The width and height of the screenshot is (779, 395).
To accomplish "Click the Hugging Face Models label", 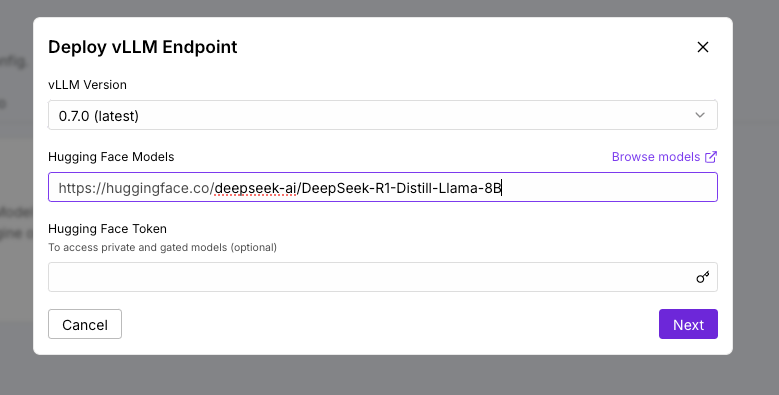I will pos(111,157).
